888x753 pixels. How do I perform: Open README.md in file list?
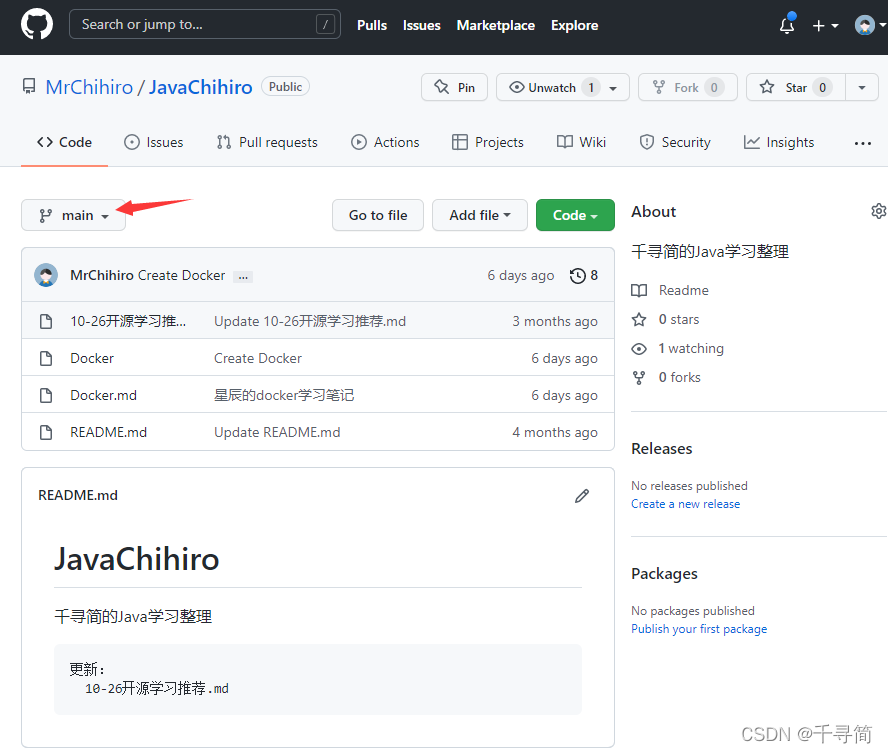point(108,433)
